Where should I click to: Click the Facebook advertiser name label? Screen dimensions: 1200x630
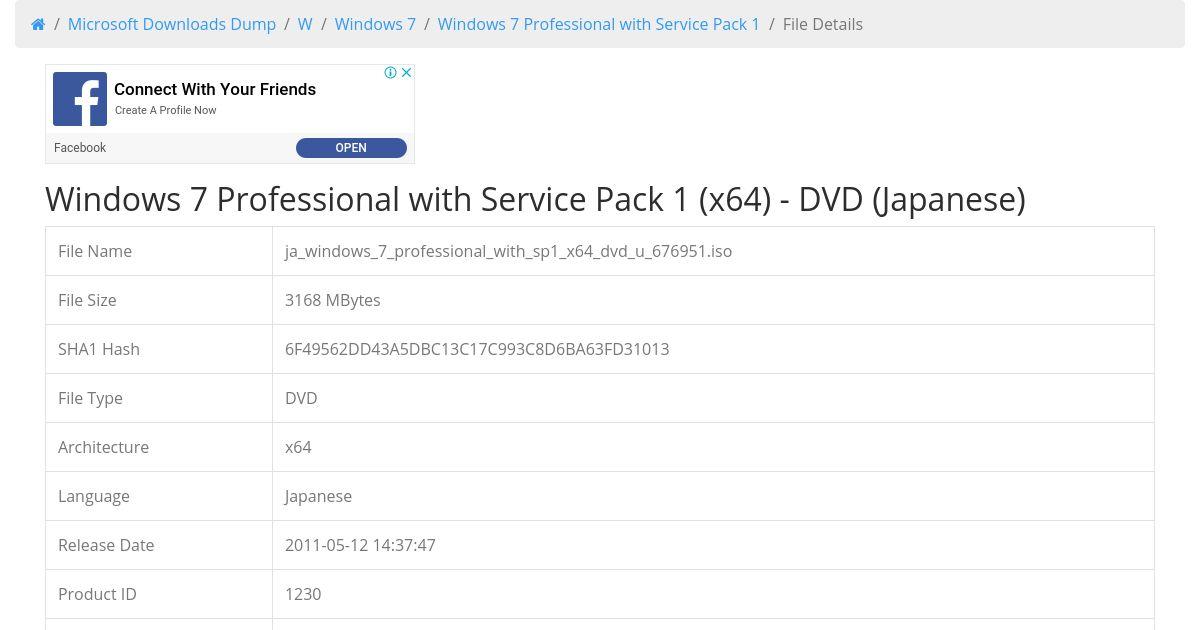coord(80,148)
